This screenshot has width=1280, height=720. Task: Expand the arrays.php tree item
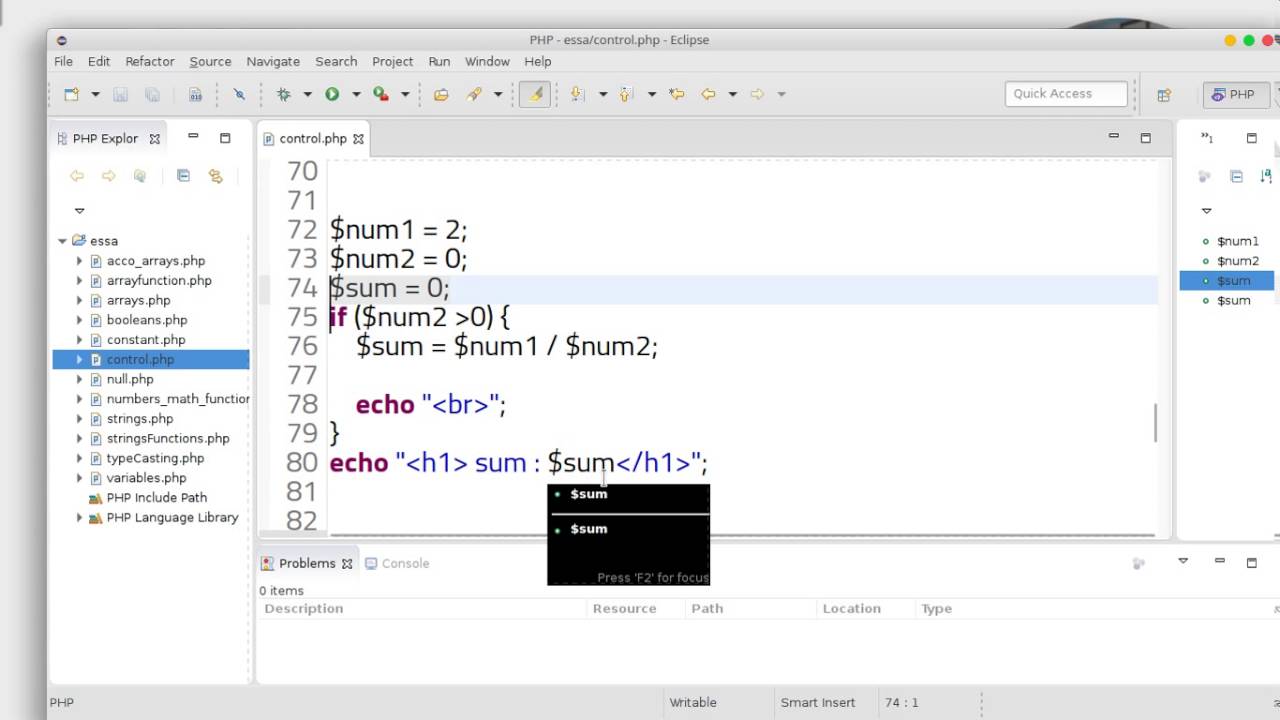pyautogui.click(x=79, y=300)
